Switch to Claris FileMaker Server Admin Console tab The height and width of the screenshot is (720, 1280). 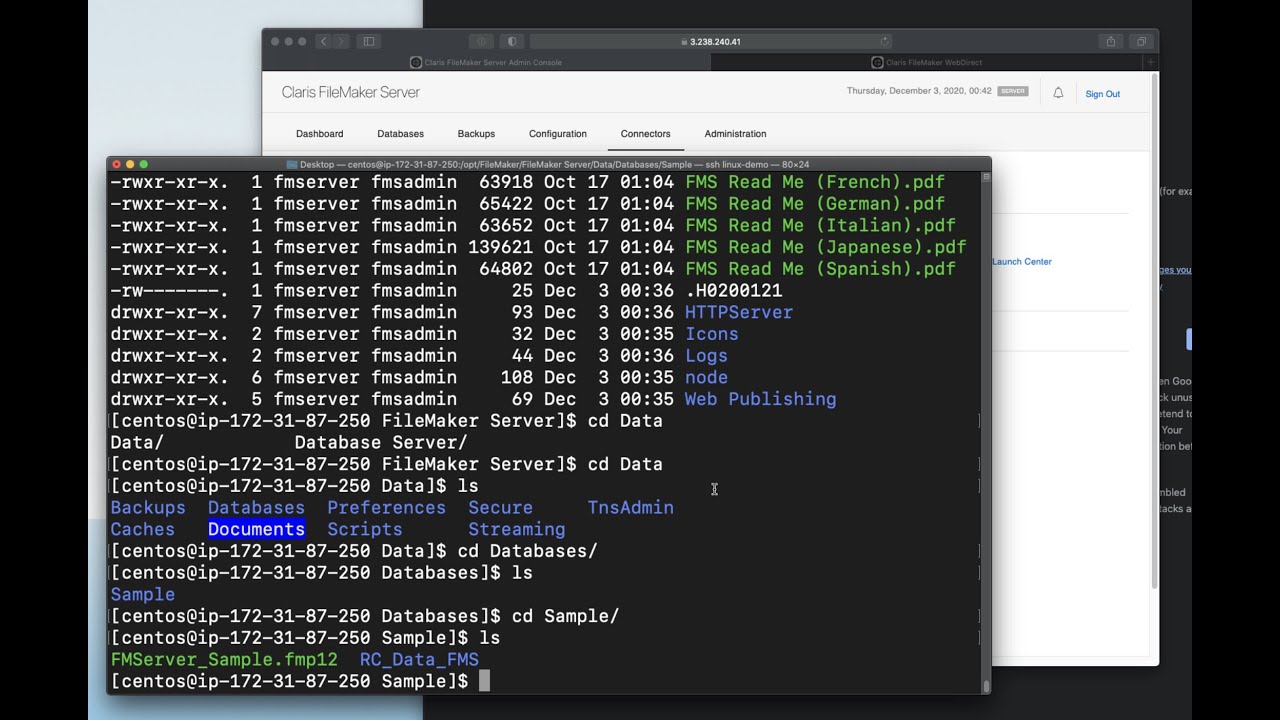(486, 62)
